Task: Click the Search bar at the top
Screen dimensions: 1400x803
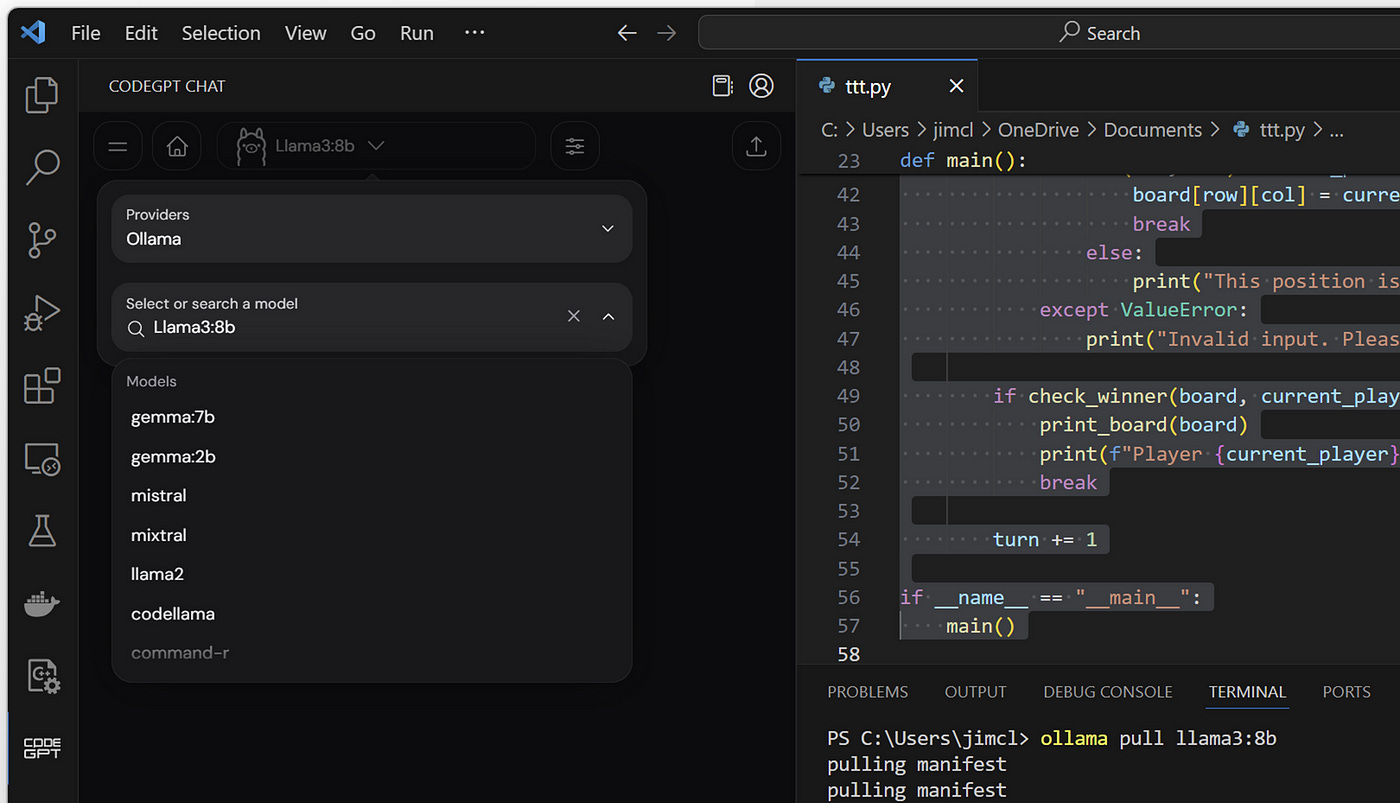Action: (1098, 32)
